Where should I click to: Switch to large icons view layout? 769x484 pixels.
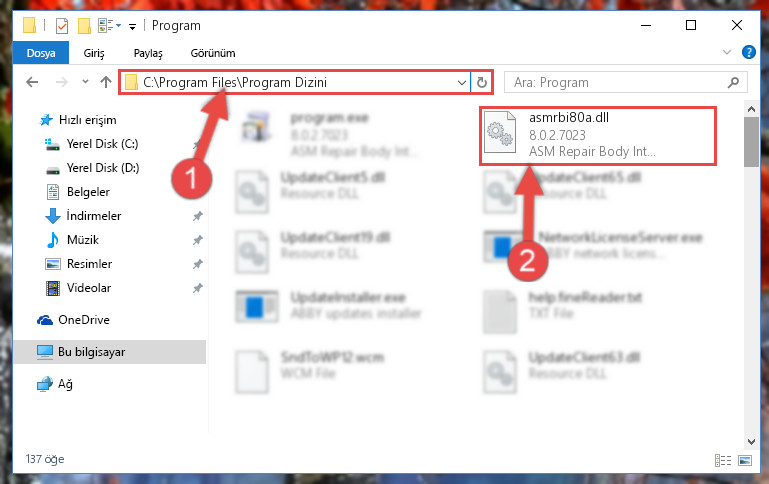pyautogui.click(x=745, y=460)
